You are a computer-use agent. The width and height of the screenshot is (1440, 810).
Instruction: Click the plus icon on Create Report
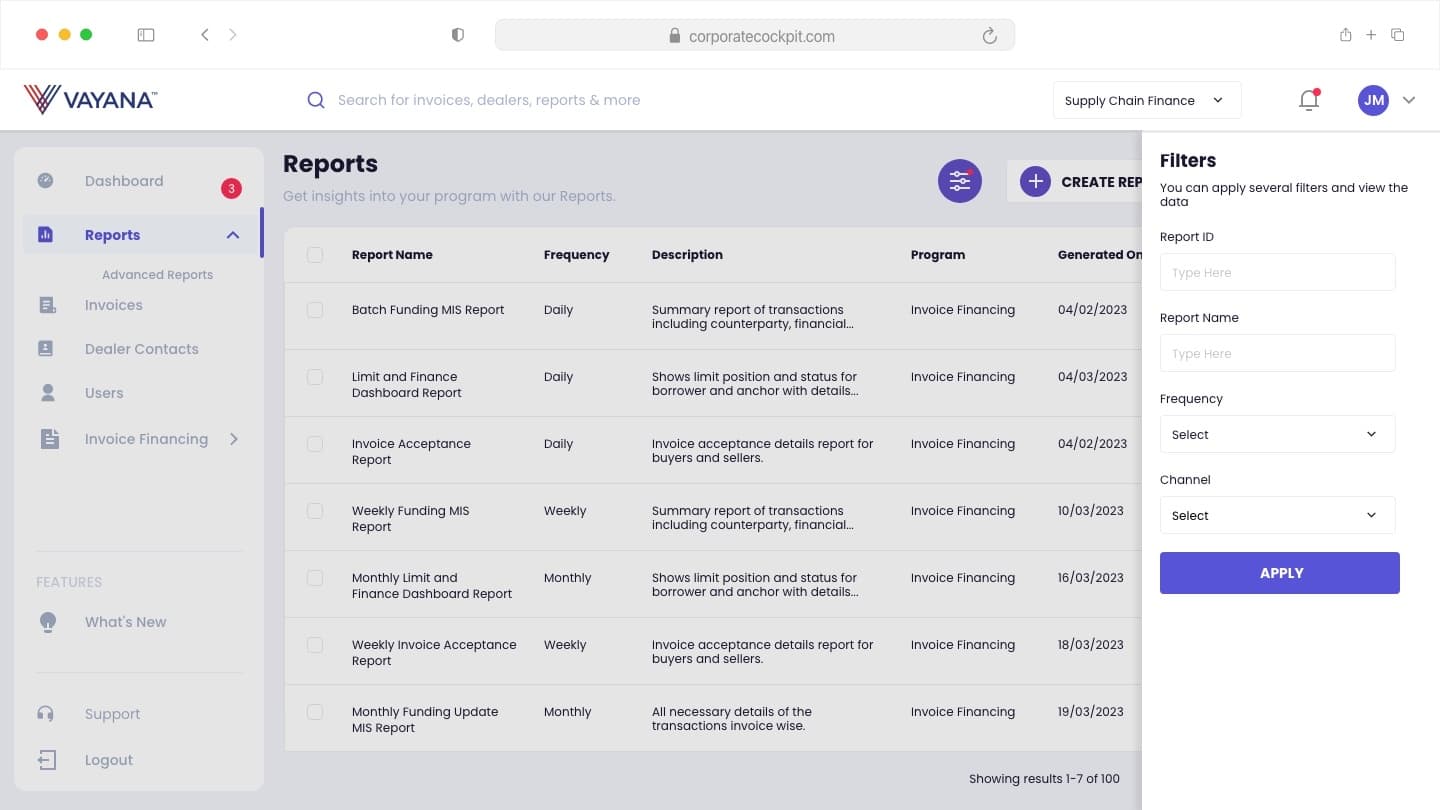1035,182
